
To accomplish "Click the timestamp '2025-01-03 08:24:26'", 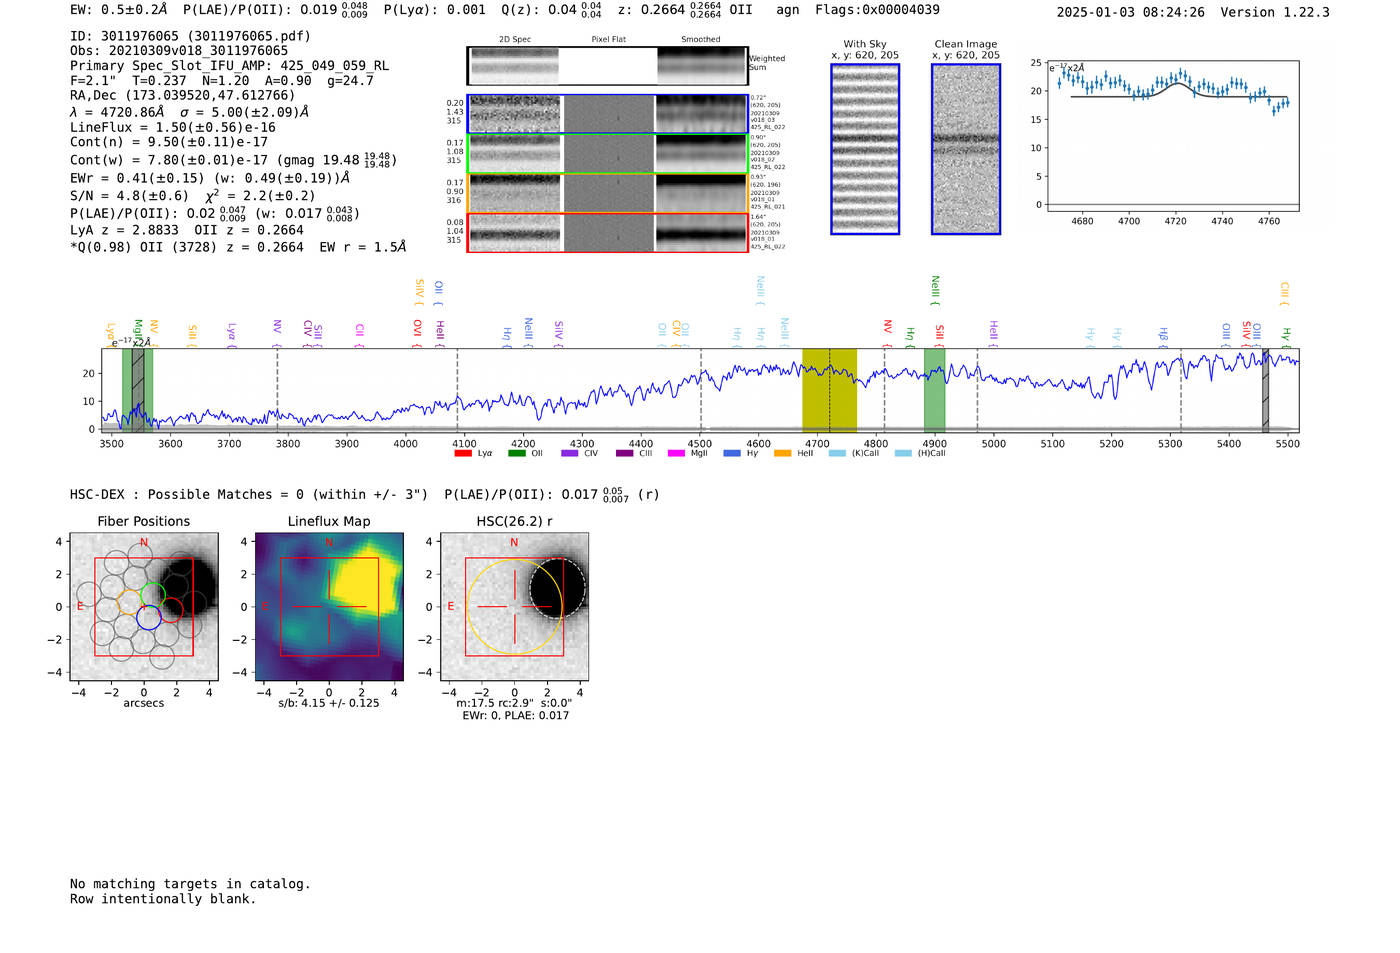I will click(1131, 12).
